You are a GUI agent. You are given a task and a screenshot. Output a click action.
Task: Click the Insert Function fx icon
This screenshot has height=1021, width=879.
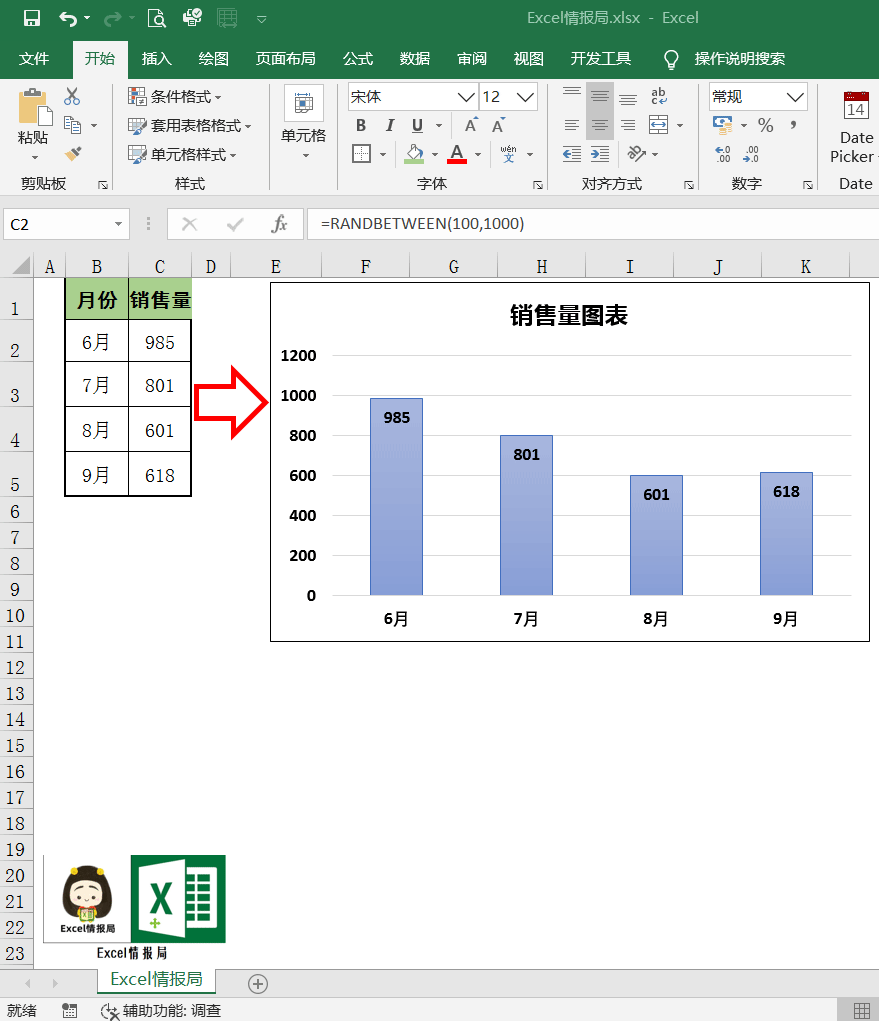pyautogui.click(x=279, y=225)
